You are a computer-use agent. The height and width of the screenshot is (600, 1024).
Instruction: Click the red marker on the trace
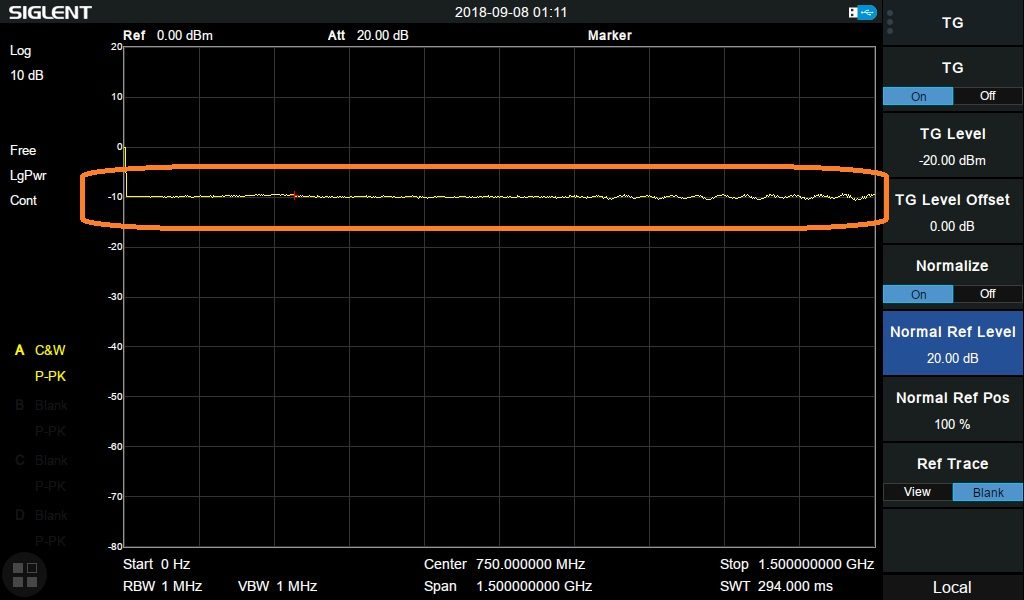pos(294,195)
